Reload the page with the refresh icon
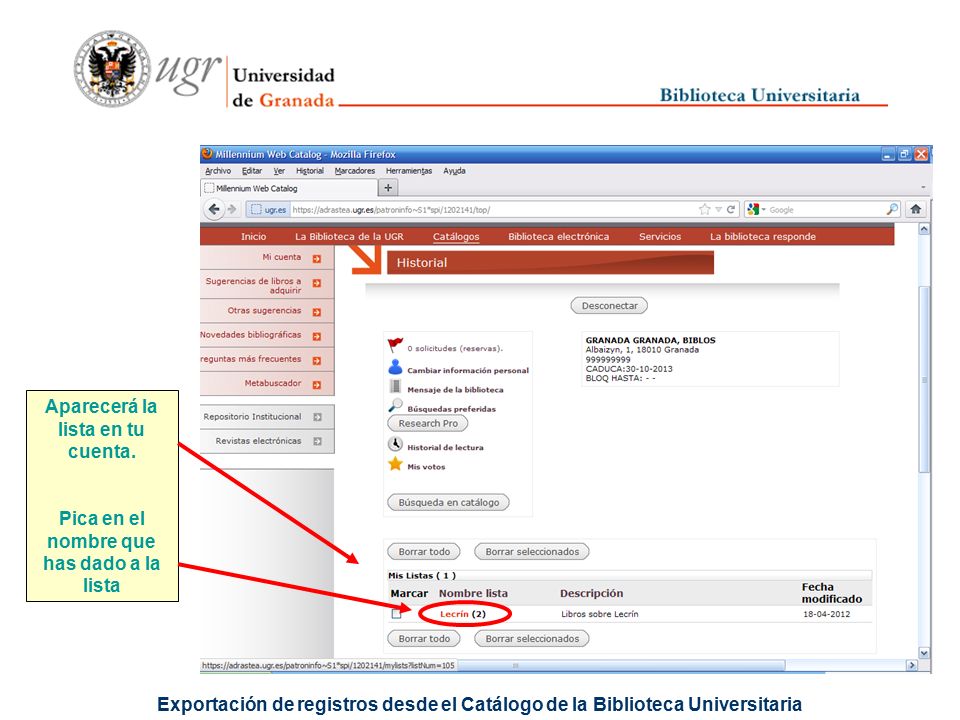 [730, 209]
